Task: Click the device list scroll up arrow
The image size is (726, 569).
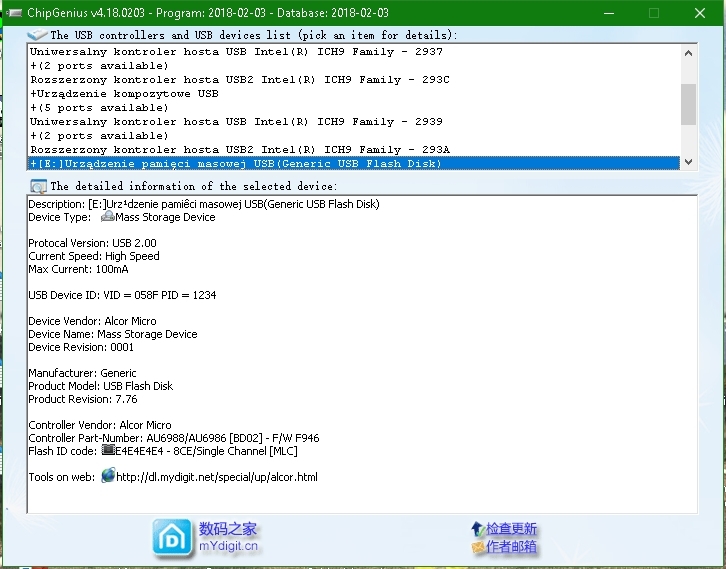Action: point(688,53)
